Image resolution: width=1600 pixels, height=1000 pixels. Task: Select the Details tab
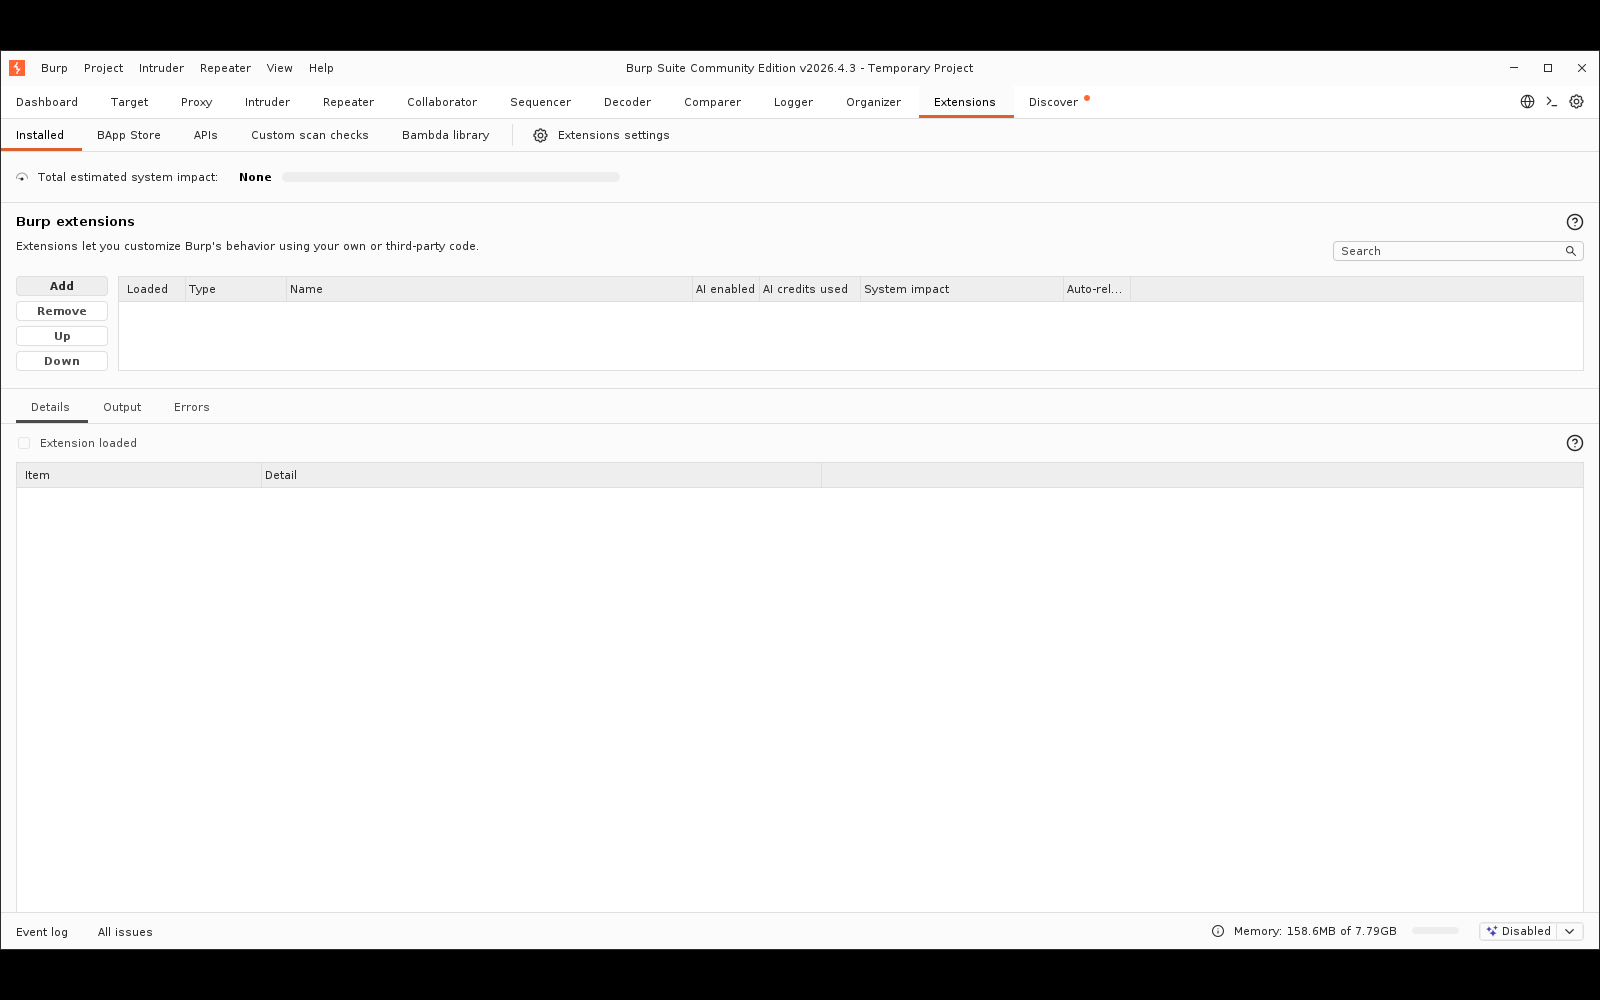click(50, 407)
